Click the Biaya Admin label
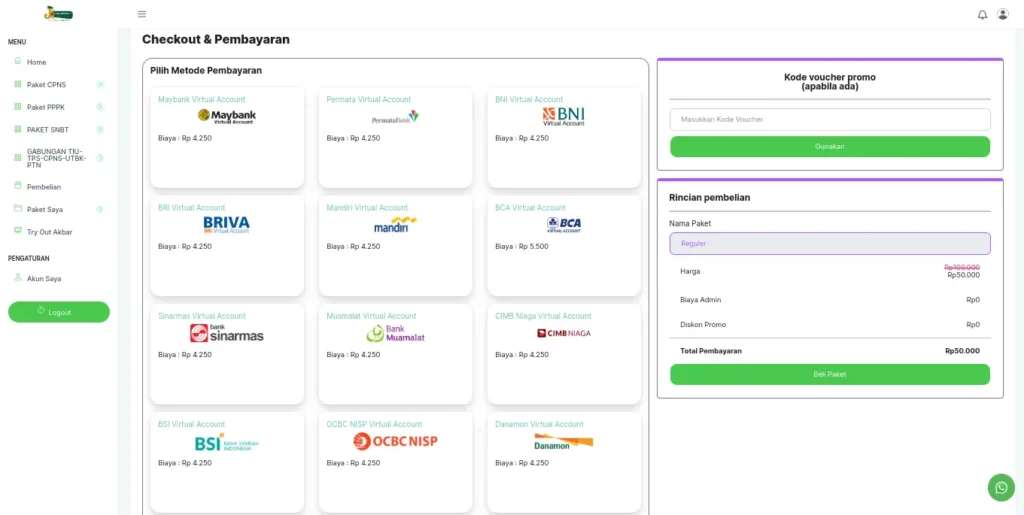The image size is (1024, 515). [x=701, y=300]
